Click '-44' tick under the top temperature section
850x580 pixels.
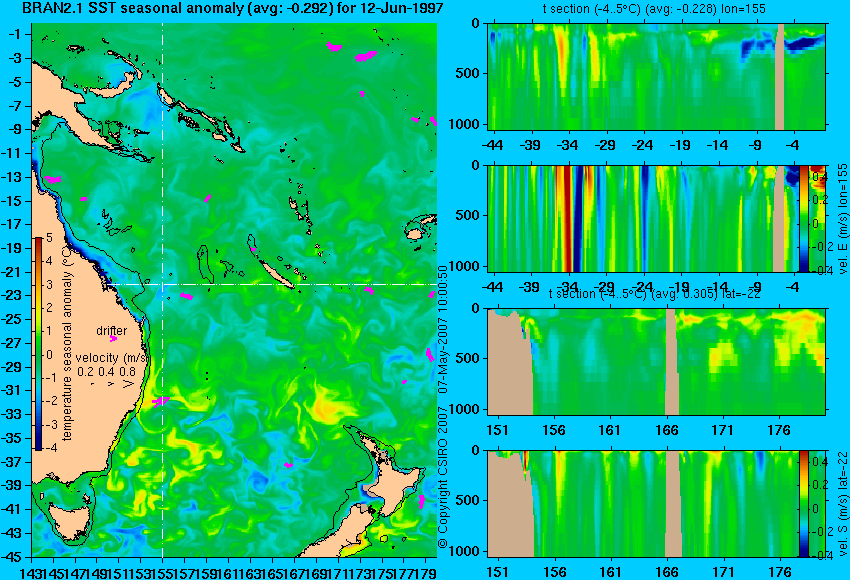pyautogui.click(x=493, y=145)
